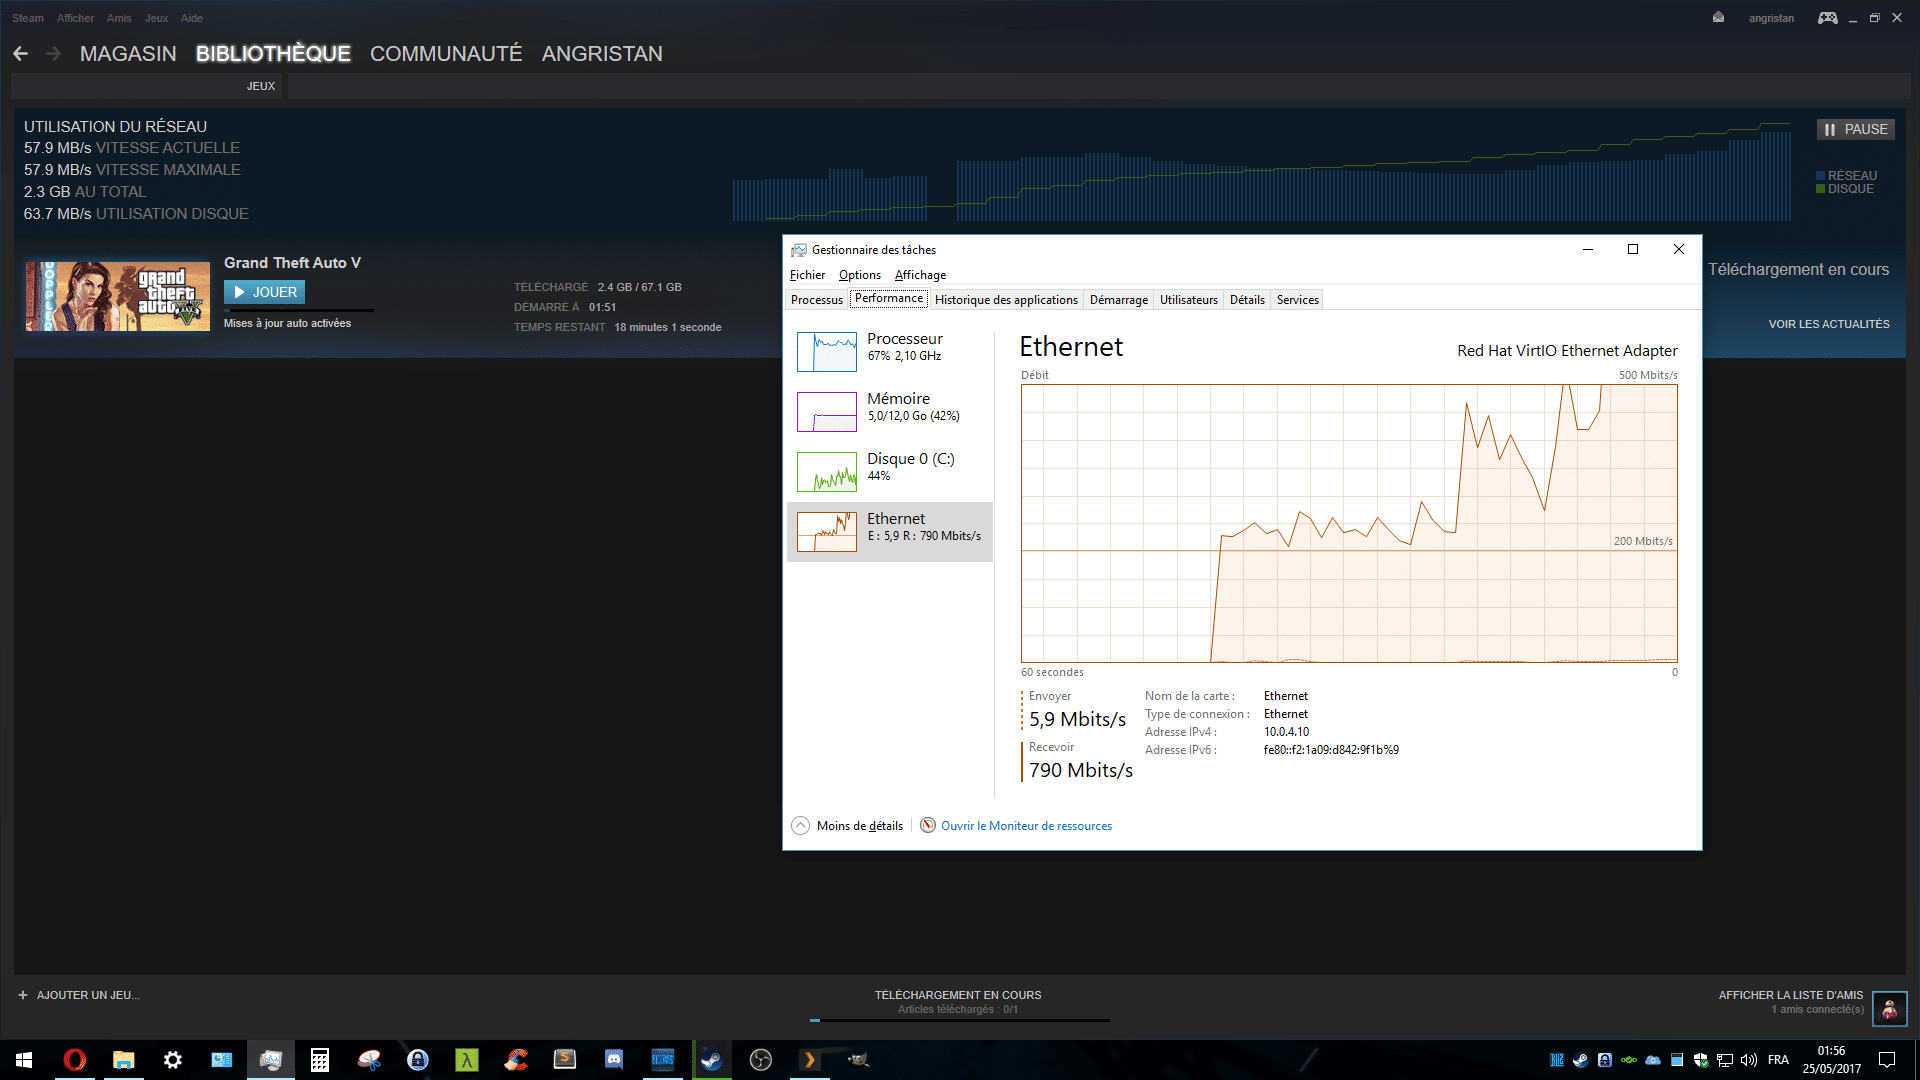Click the Grand Theft Auto V thumbnail
The image size is (1920, 1080).
[x=118, y=296]
